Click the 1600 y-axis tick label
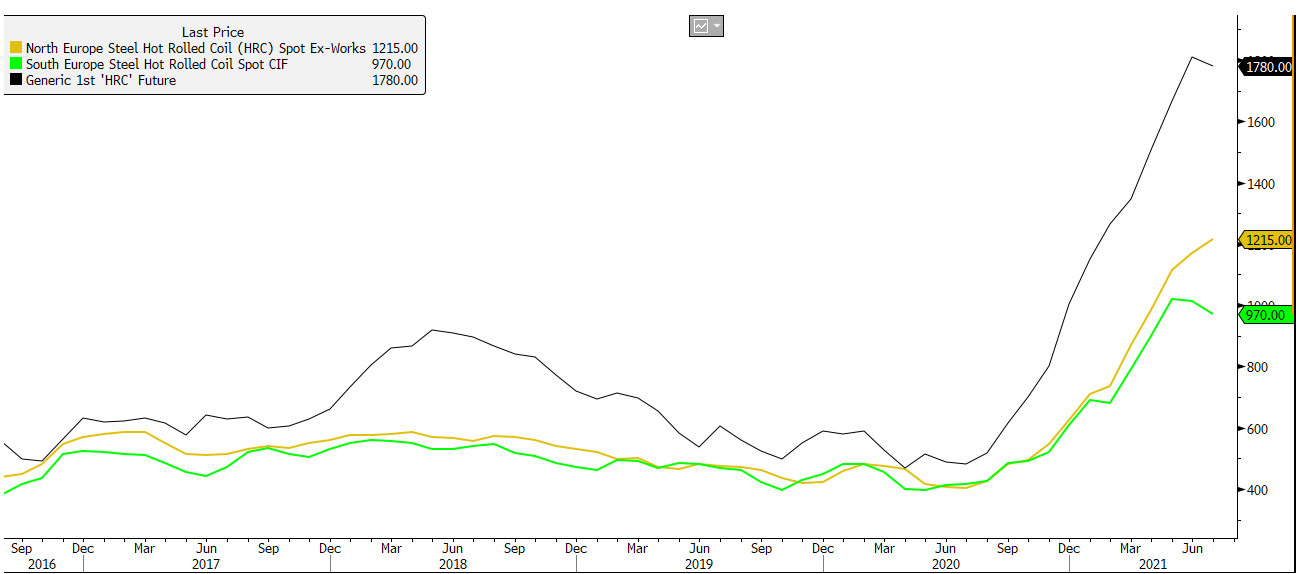The width and height of the screenshot is (1302, 574). (1261, 122)
